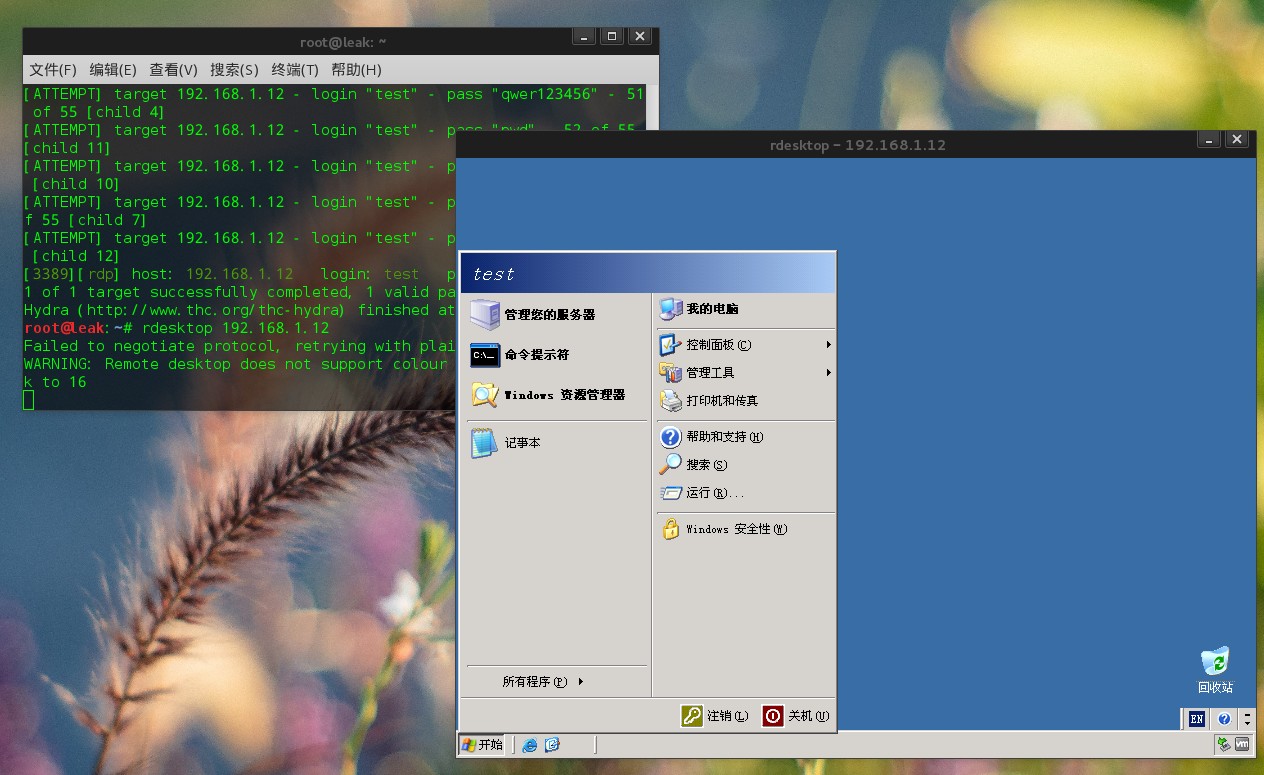Screen dimensions: 1264x775
Task: Open Search (搜索) from Start menu
Action: coord(705,465)
